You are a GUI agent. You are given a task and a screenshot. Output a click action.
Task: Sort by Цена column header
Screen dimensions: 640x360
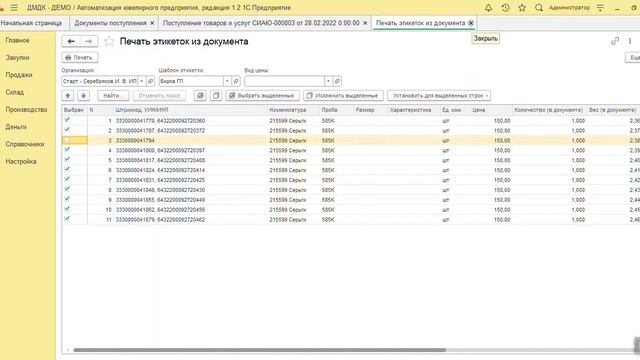pyautogui.click(x=491, y=110)
